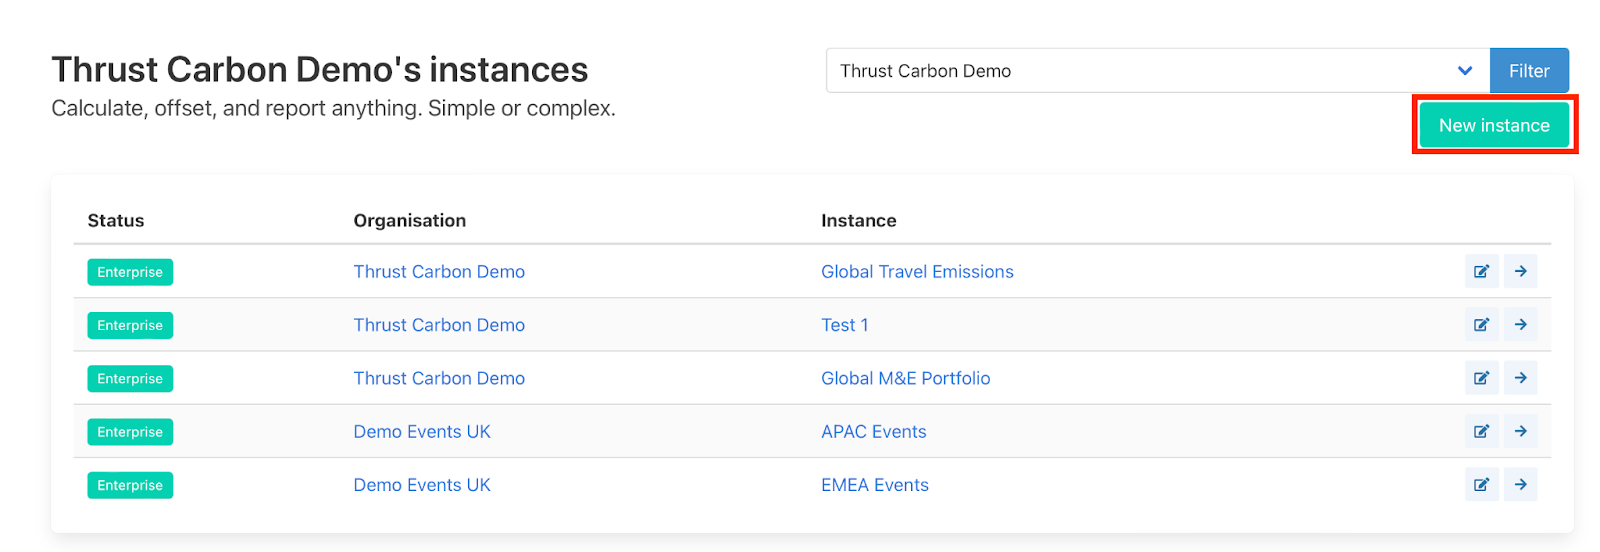
Task: Click Enterprise status badge in first row
Action: tap(130, 272)
